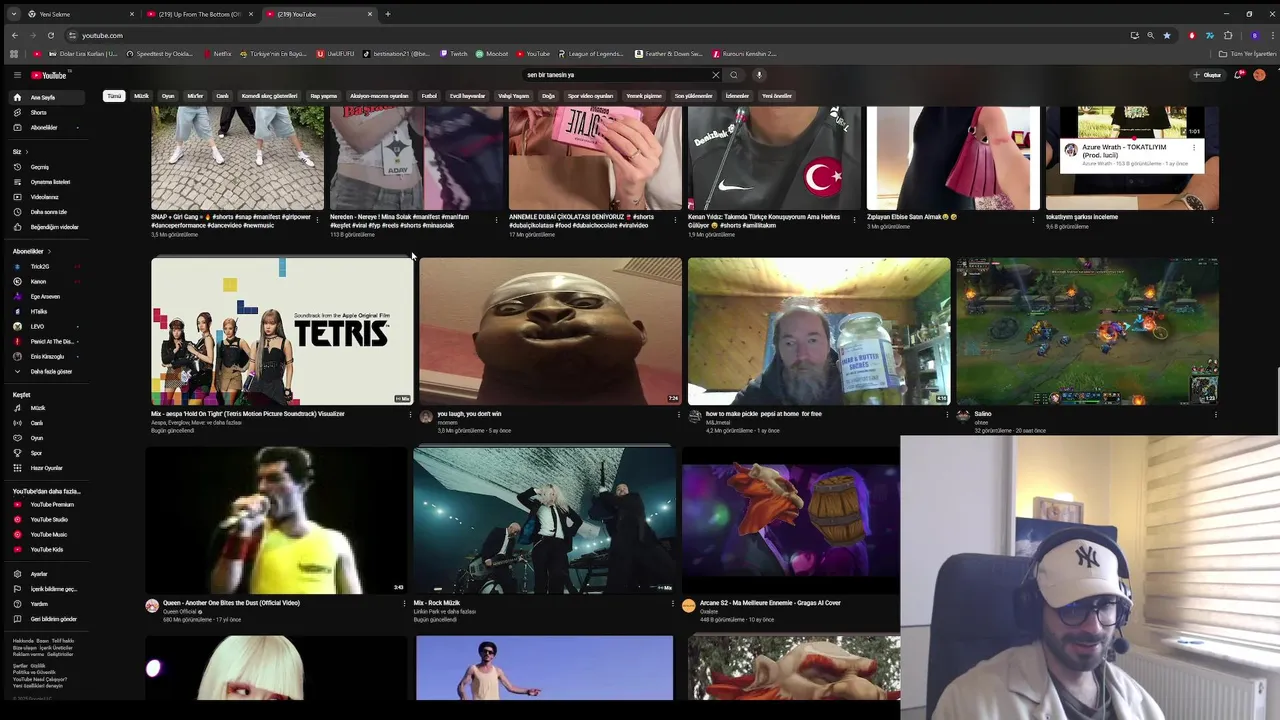This screenshot has width=1280, height=720.
Task: Play the TETRIS aespa mix thumbnail
Action: (x=282, y=331)
